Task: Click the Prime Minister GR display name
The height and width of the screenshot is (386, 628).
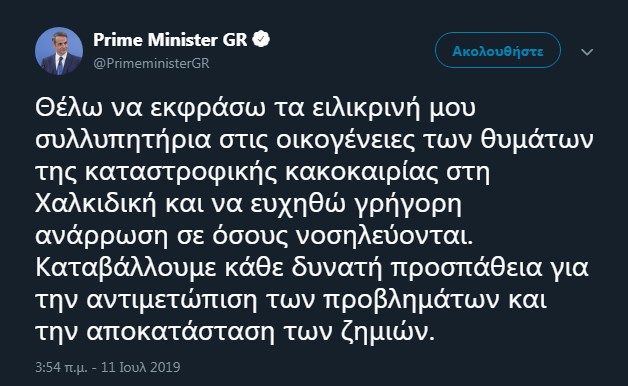Action: 170,40
